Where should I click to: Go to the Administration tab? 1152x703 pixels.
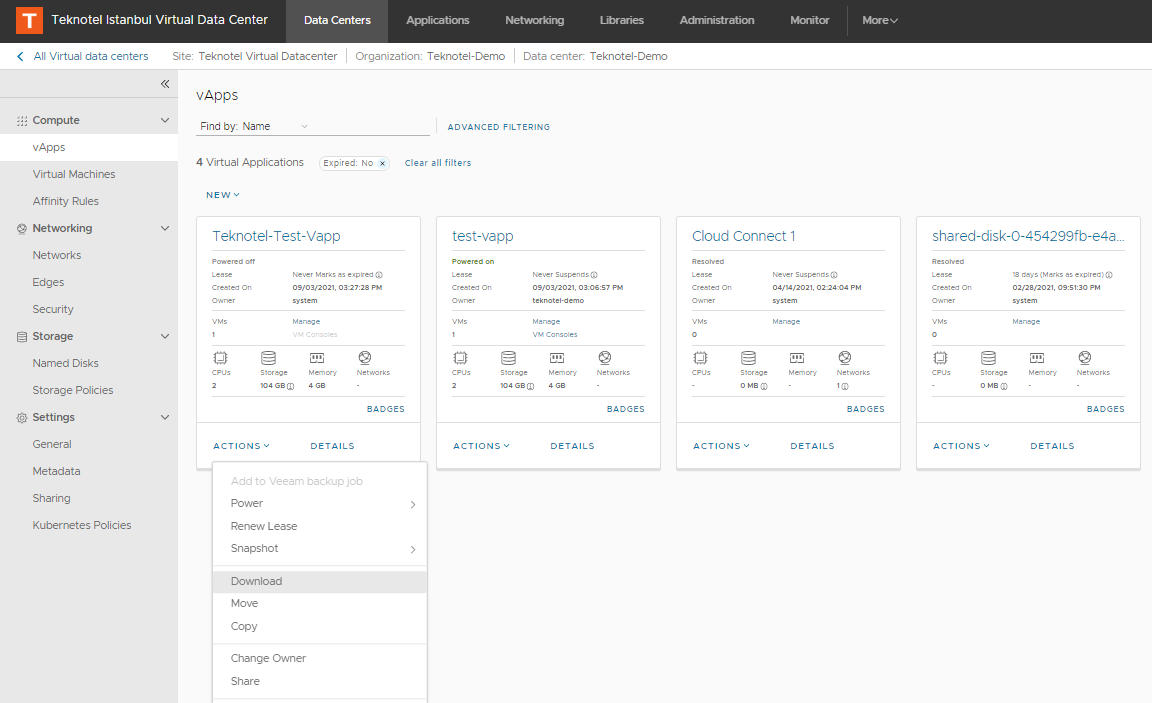click(x=717, y=21)
